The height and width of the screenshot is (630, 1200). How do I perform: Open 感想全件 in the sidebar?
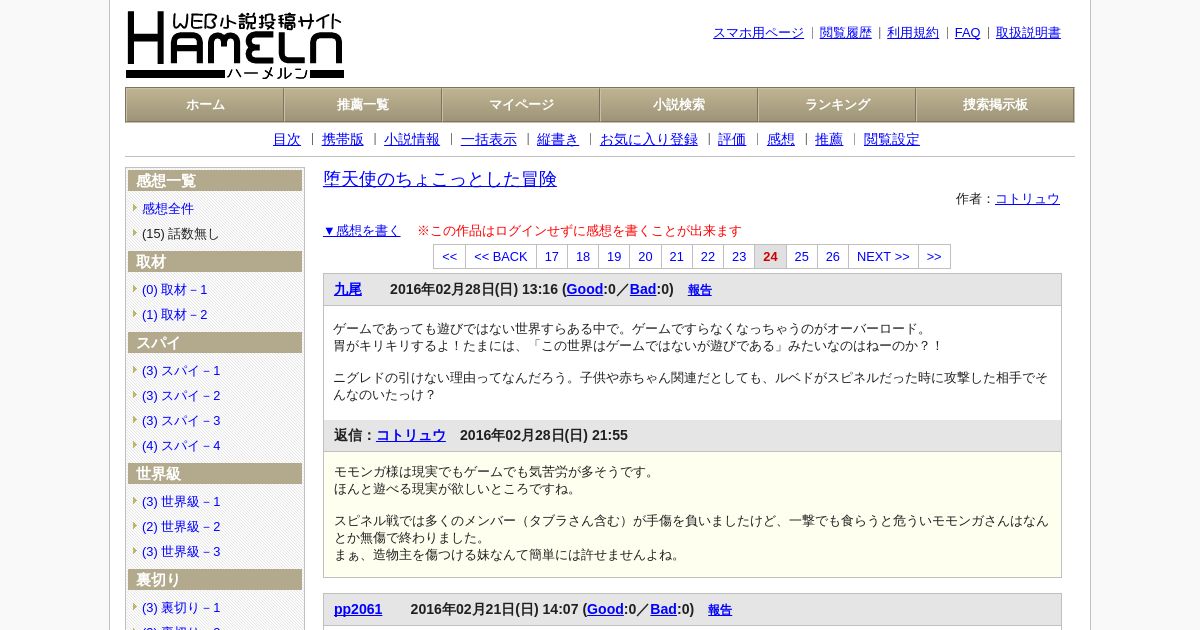(168, 209)
